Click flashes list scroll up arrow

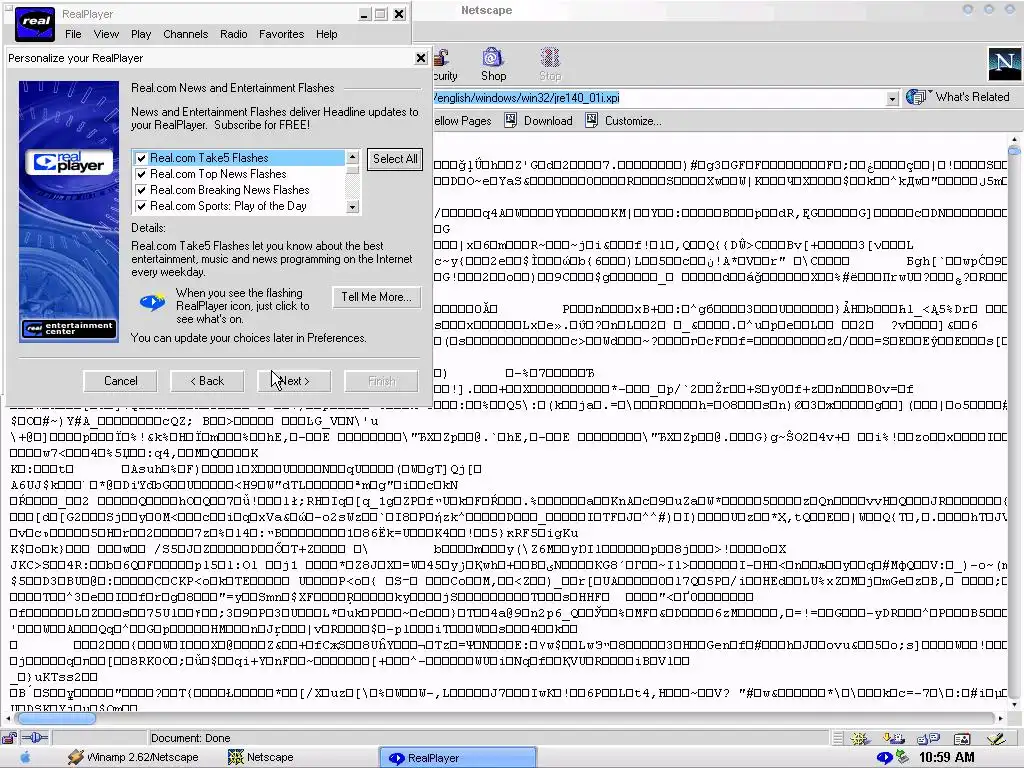353,157
